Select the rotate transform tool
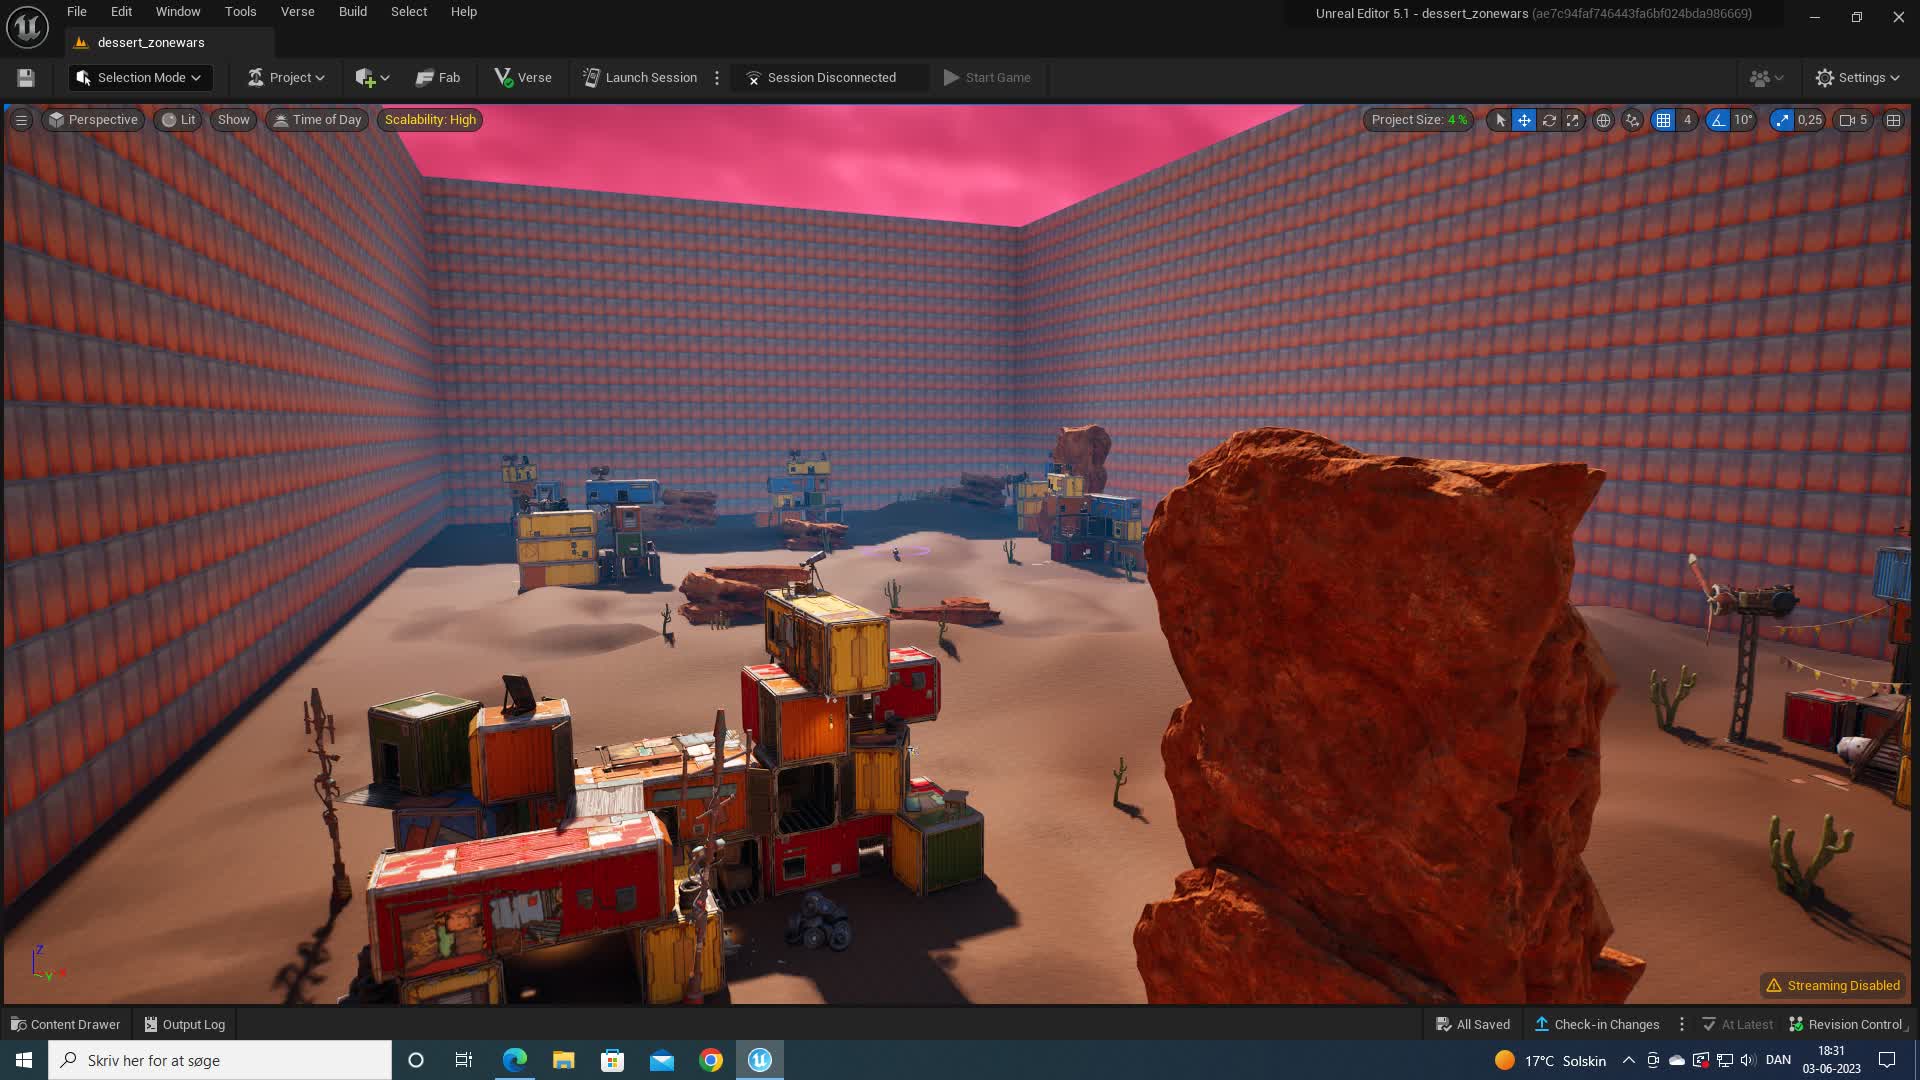 [1548, 120]
